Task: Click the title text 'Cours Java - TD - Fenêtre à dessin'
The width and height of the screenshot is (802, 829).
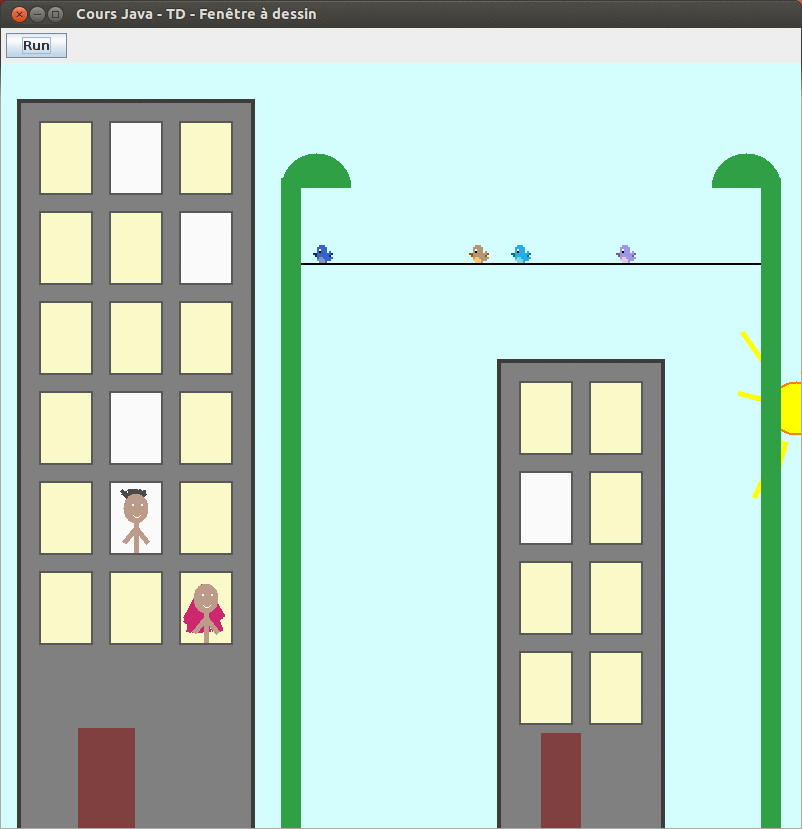Action: point(196,14)
